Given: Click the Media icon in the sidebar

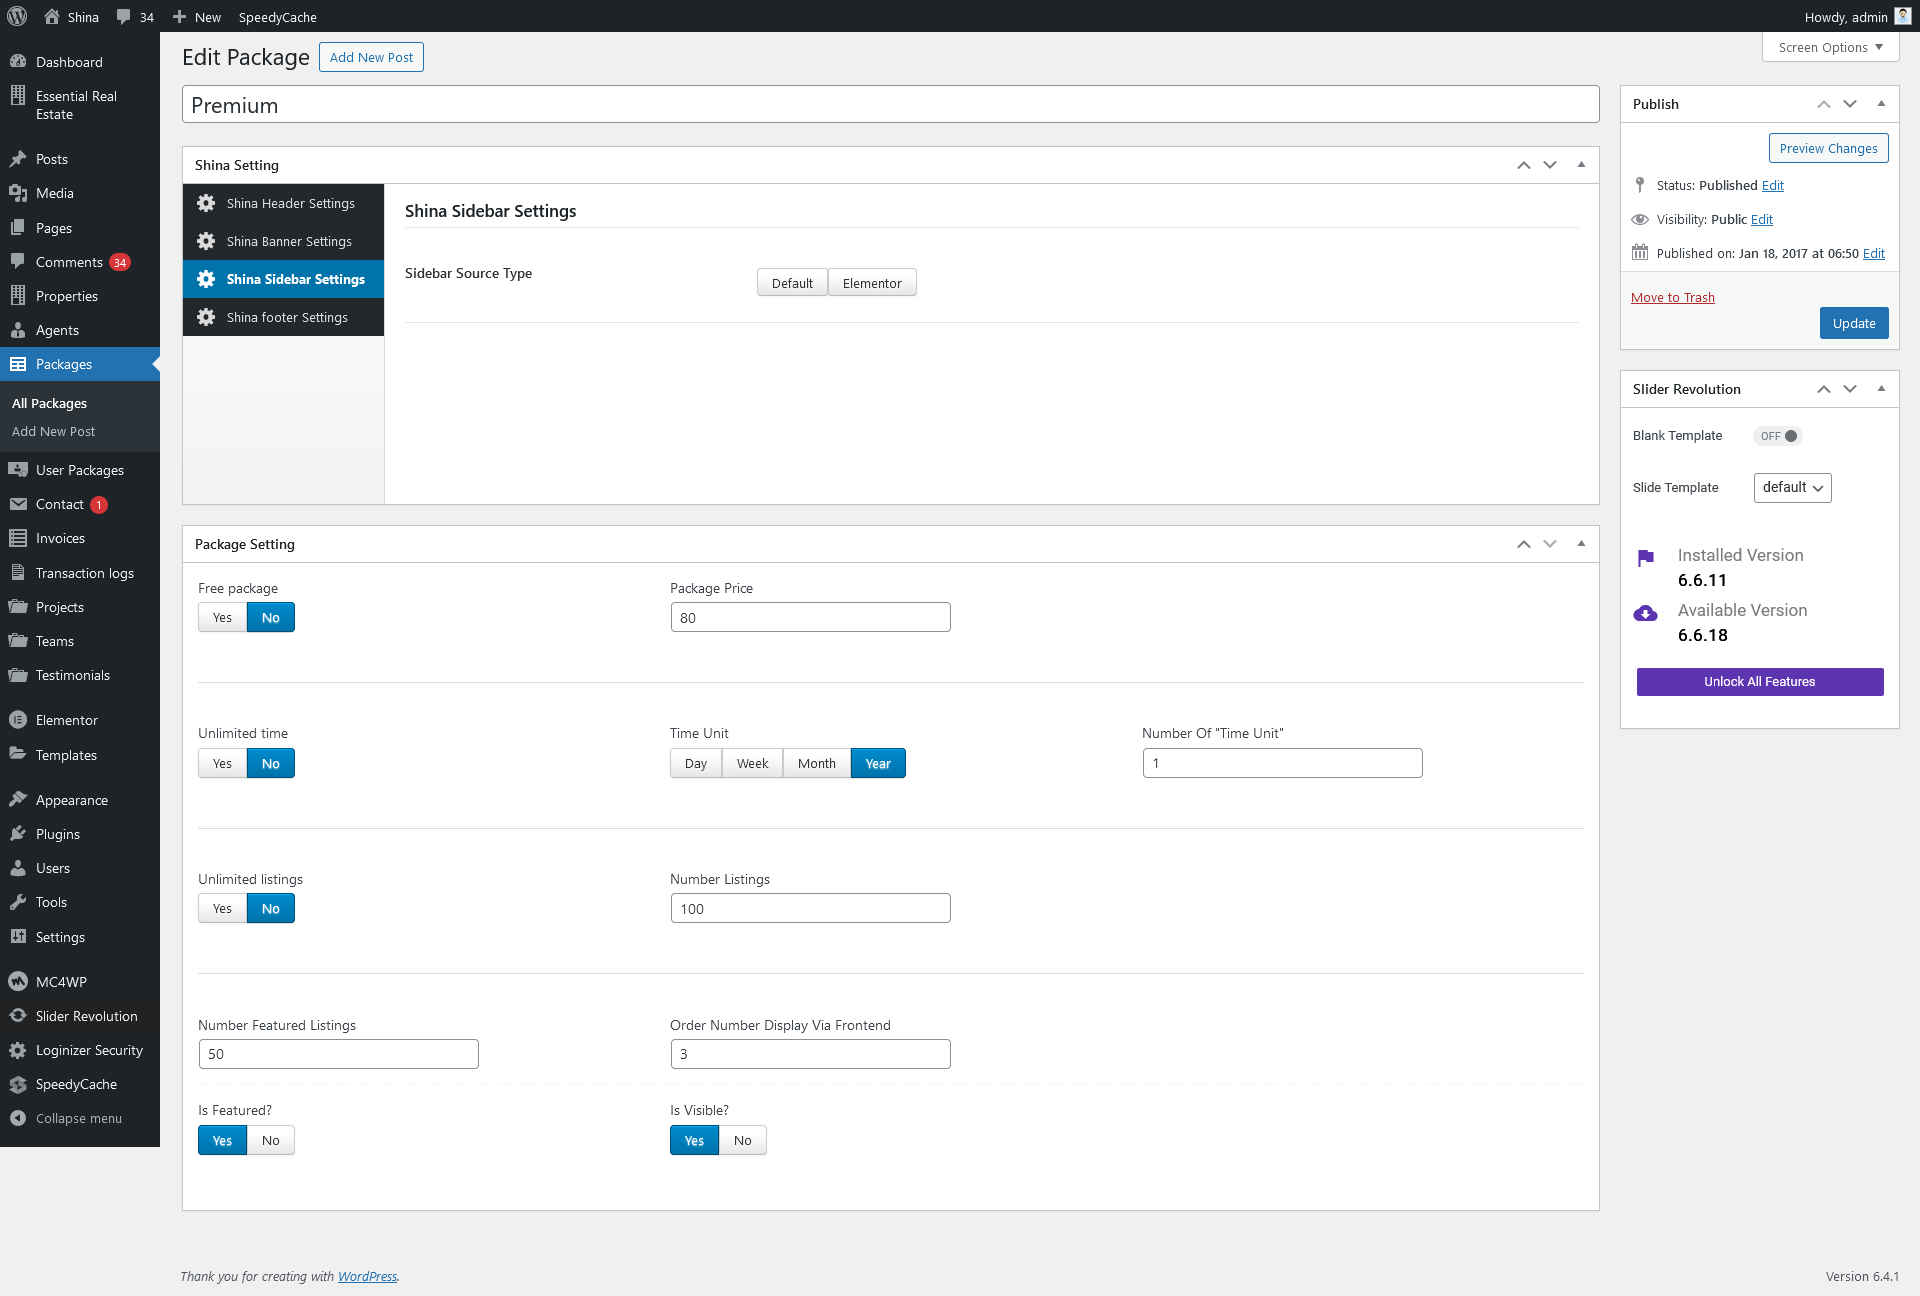Looking at the screenshot, I should click(18, 193).
